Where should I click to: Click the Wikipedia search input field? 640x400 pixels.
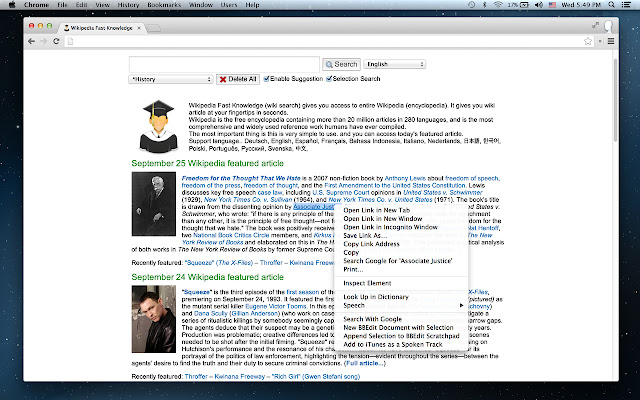(224, 64)
